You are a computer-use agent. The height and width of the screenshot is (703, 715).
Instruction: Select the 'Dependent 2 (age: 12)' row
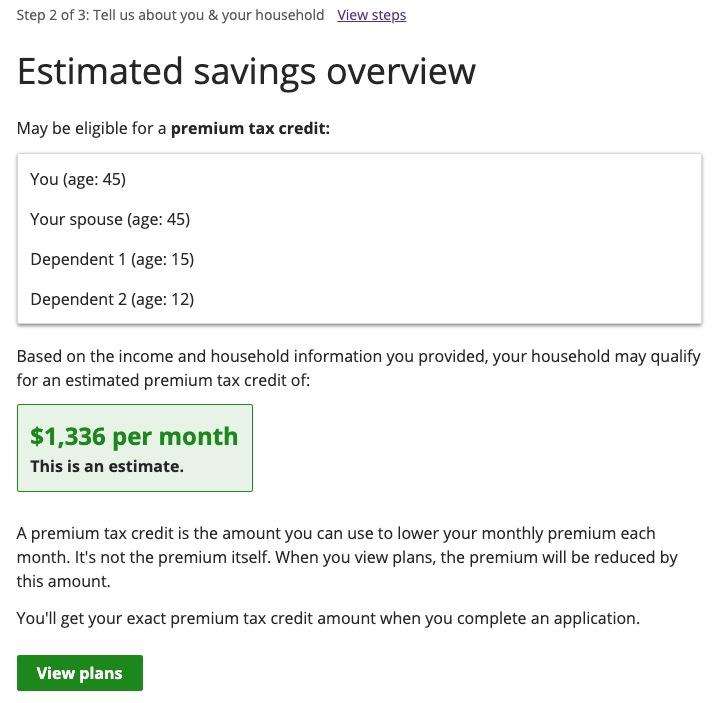click(112, 299)
